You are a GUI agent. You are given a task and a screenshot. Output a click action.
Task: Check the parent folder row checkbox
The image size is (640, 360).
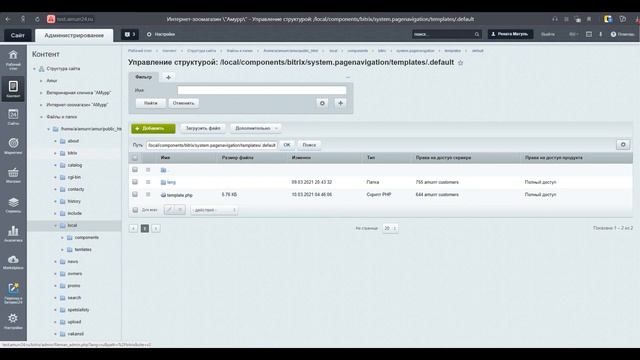tap(135, 170)
